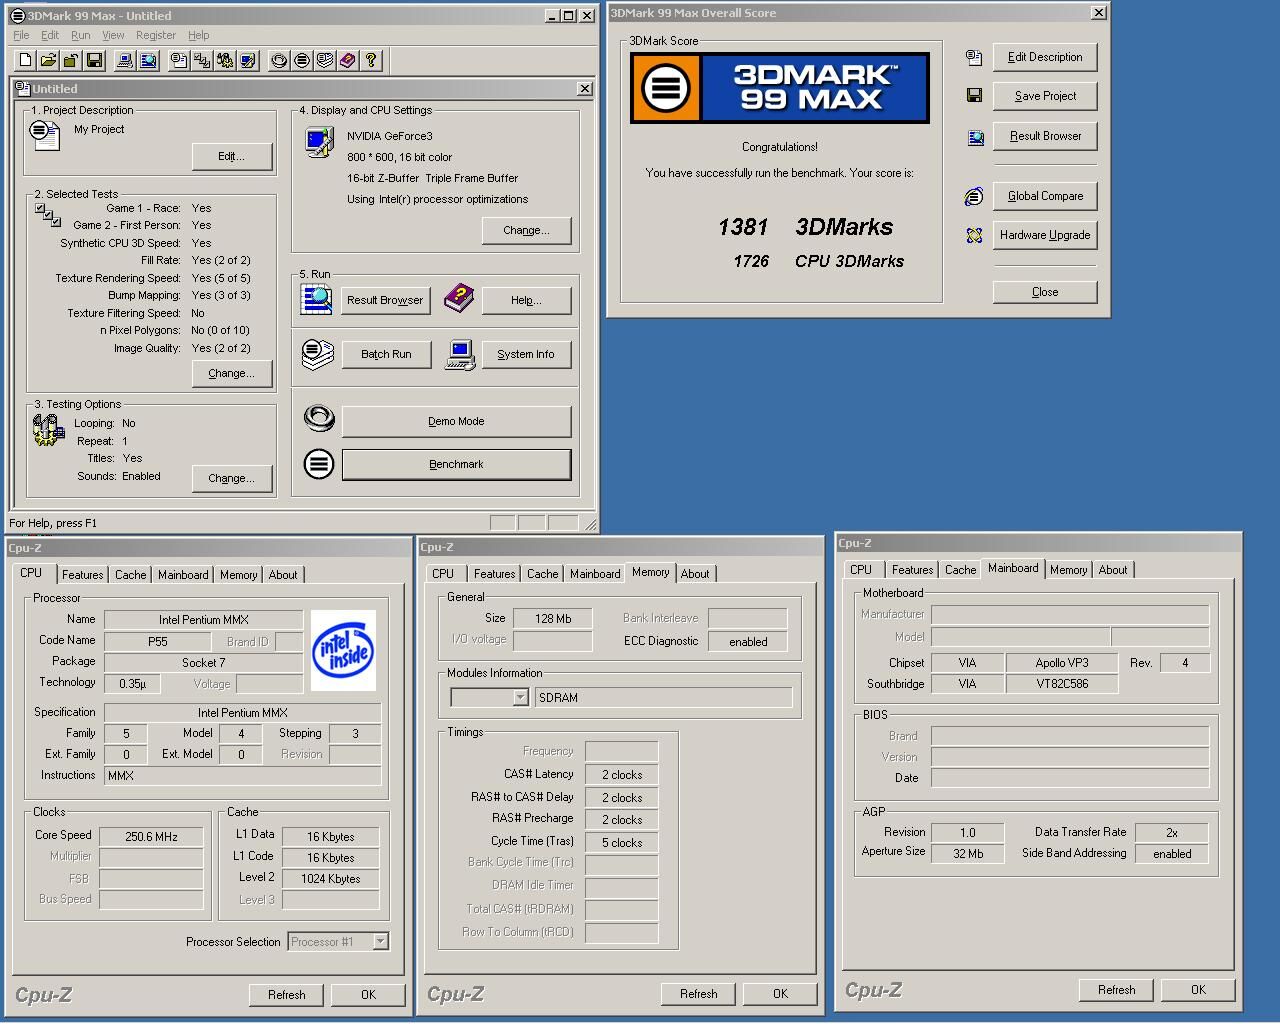Switch to Cache tab in Memory-tab Cpu-Z window

click(542, 574)
